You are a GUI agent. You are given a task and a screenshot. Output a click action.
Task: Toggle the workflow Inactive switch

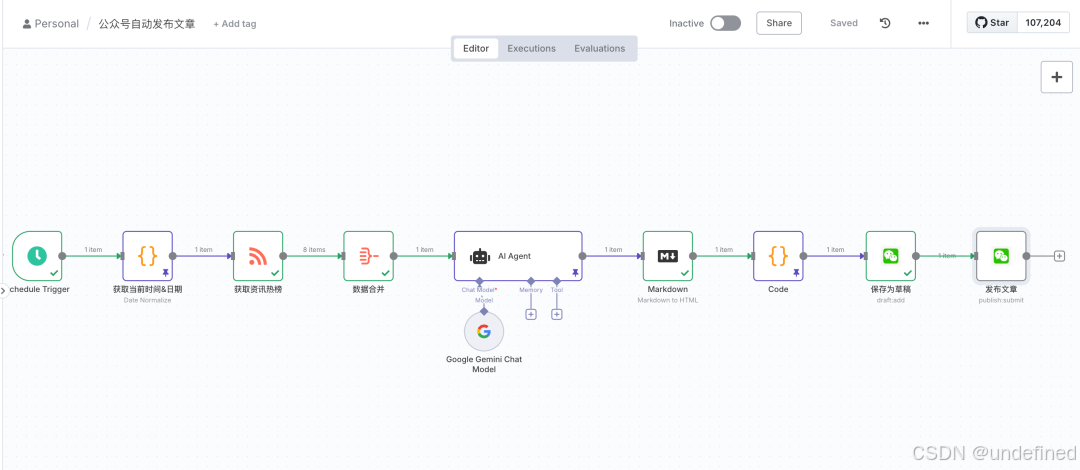coord(725,23)
